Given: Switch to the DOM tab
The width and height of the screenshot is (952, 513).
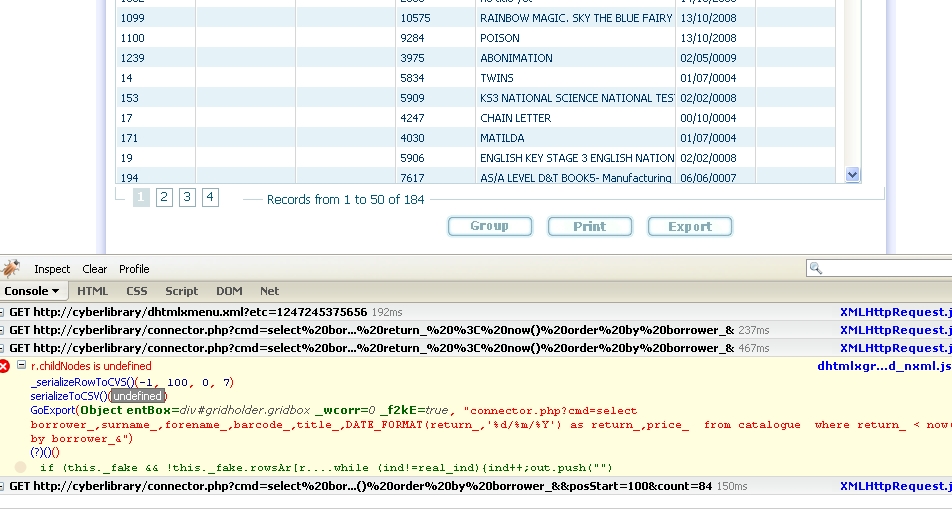Looking at the screenshot, I should pos(229,291).
